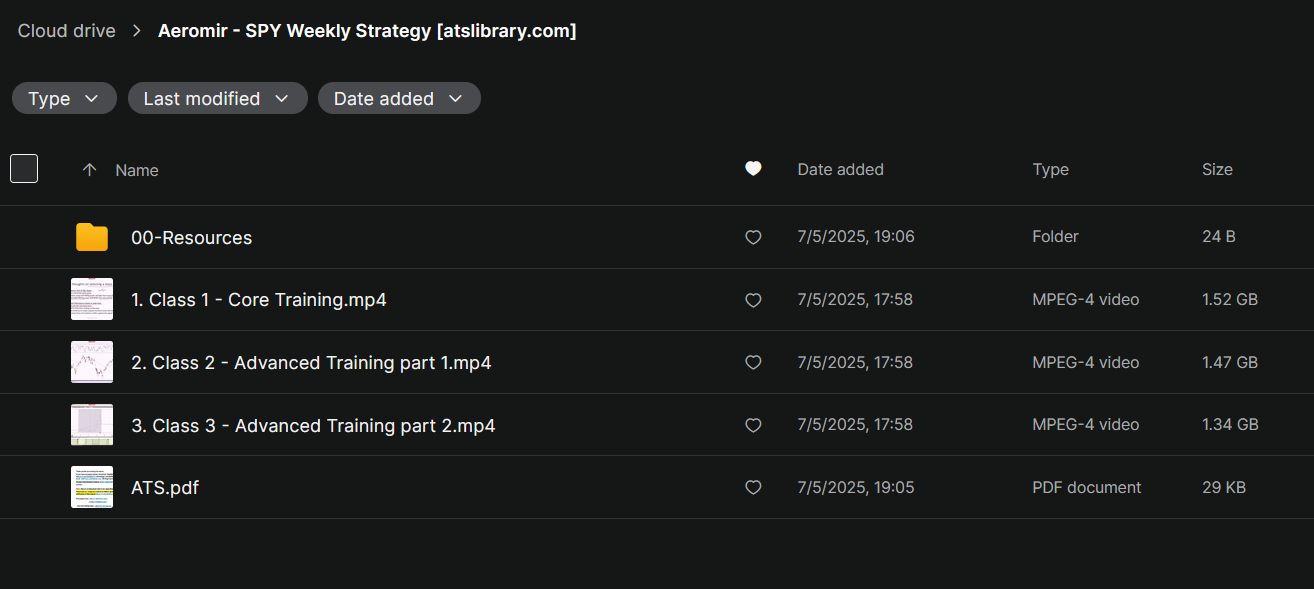Screen dimensions: 1314x589
Task: Favorite Class 1 - Core Training video
Action: 753,300
